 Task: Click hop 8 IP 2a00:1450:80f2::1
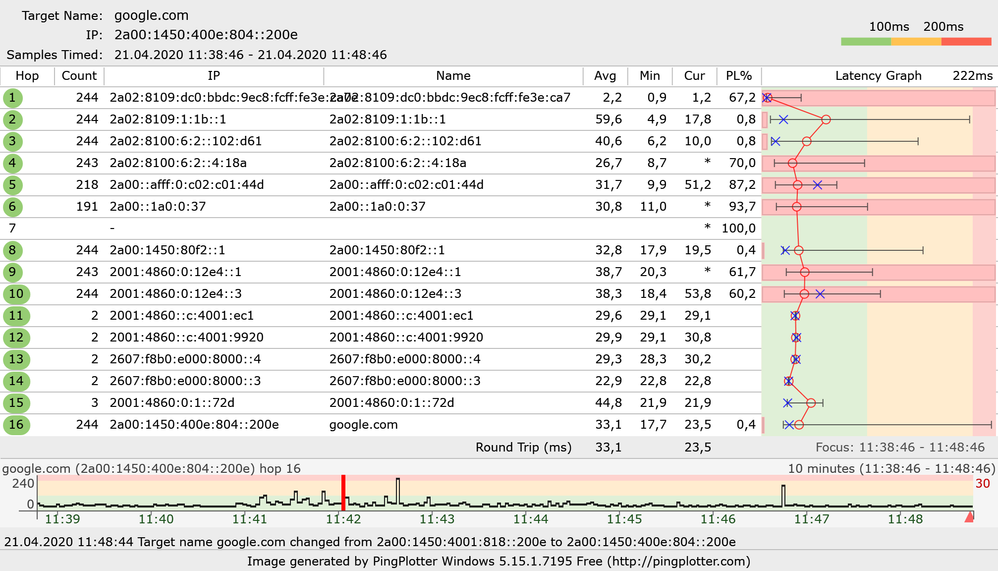point(167,250)
